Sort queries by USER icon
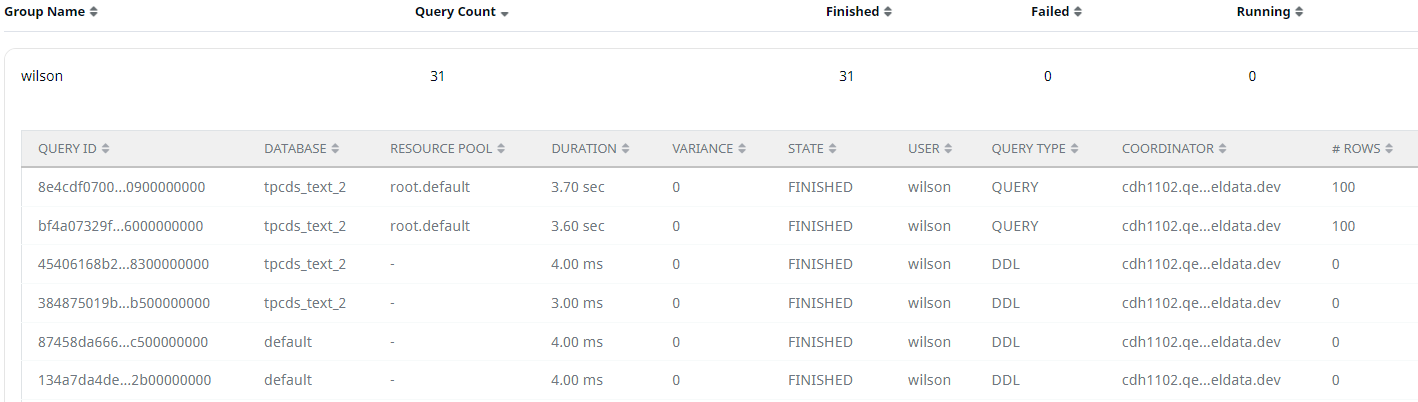Image resolution: width=1418 pixels, height=402 pixels. tap(949, 148)
